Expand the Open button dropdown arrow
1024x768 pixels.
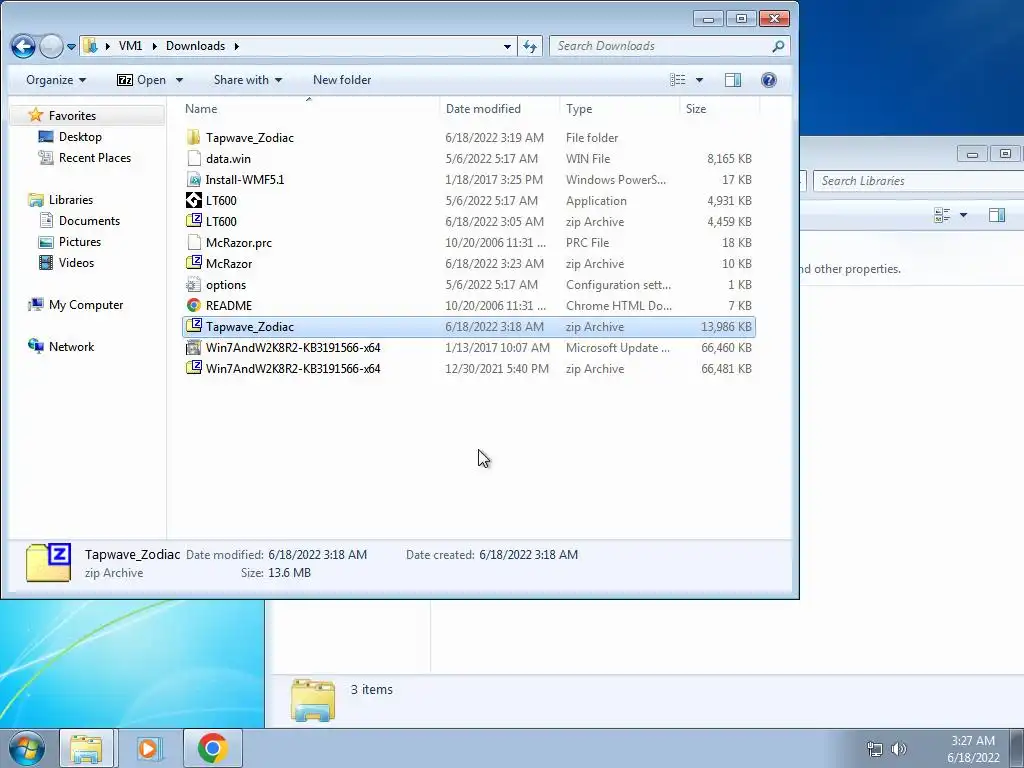pos(179,80)
